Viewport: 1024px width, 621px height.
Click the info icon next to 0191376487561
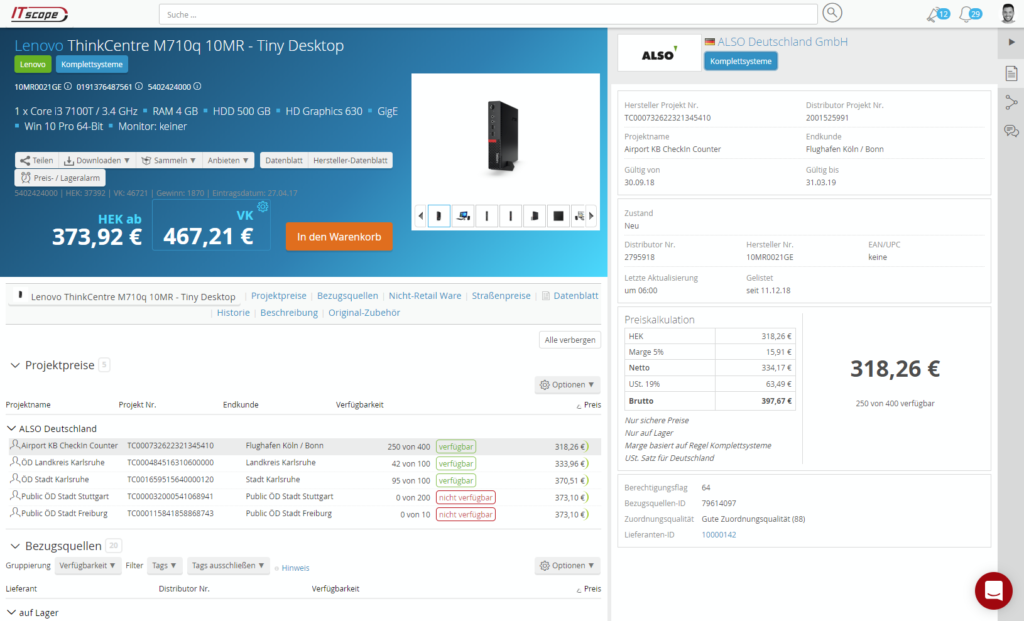(x=138, y=86)
